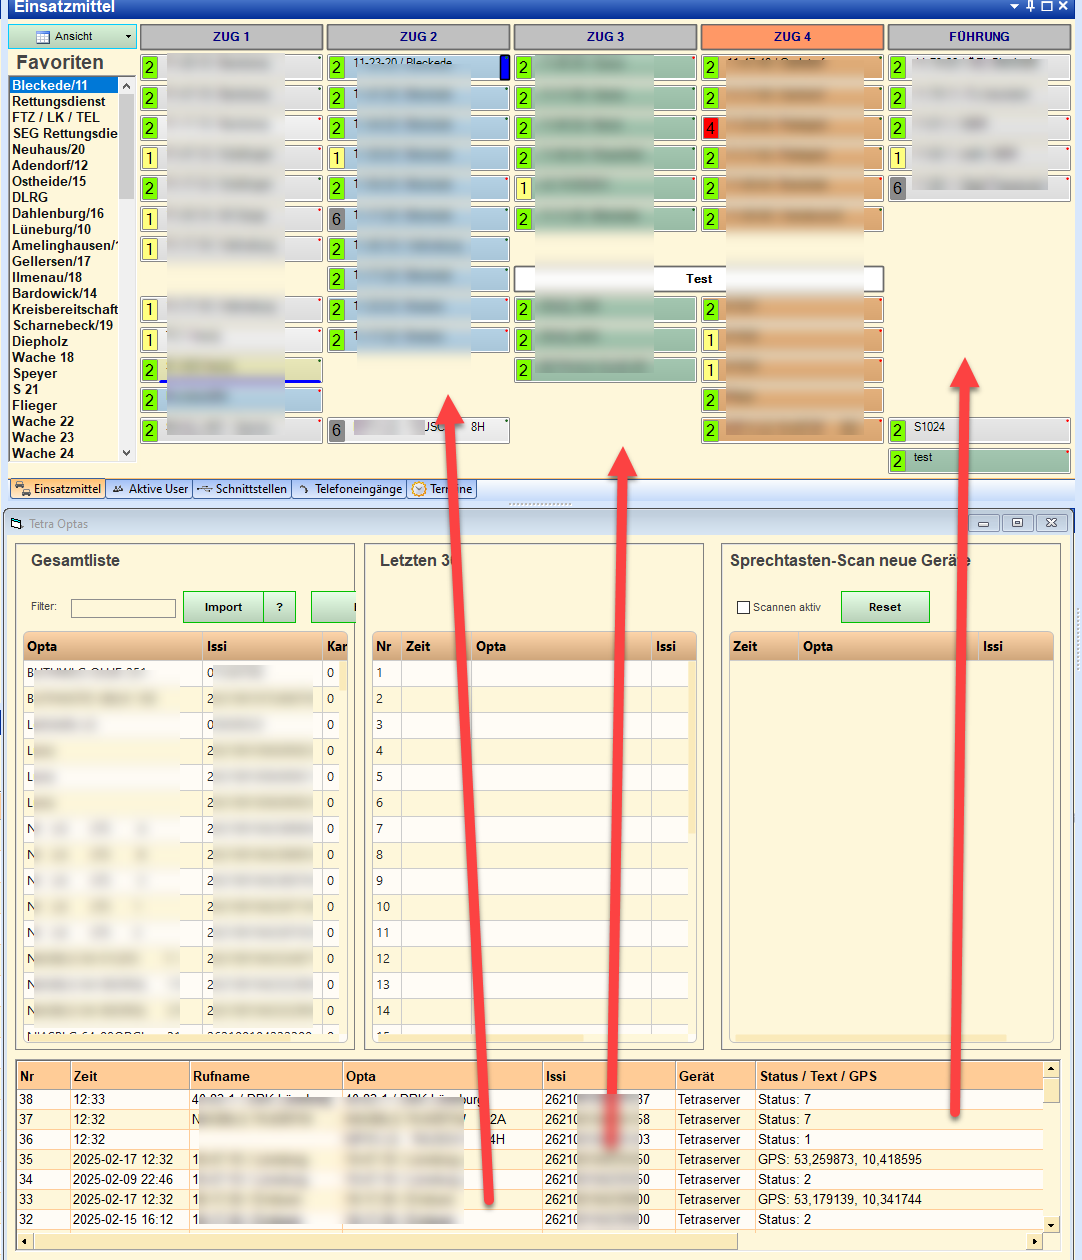This screenshot has height=1260, width=1082.
Task: Enable the Scannen aktiv checkbox
Action: 743,607
